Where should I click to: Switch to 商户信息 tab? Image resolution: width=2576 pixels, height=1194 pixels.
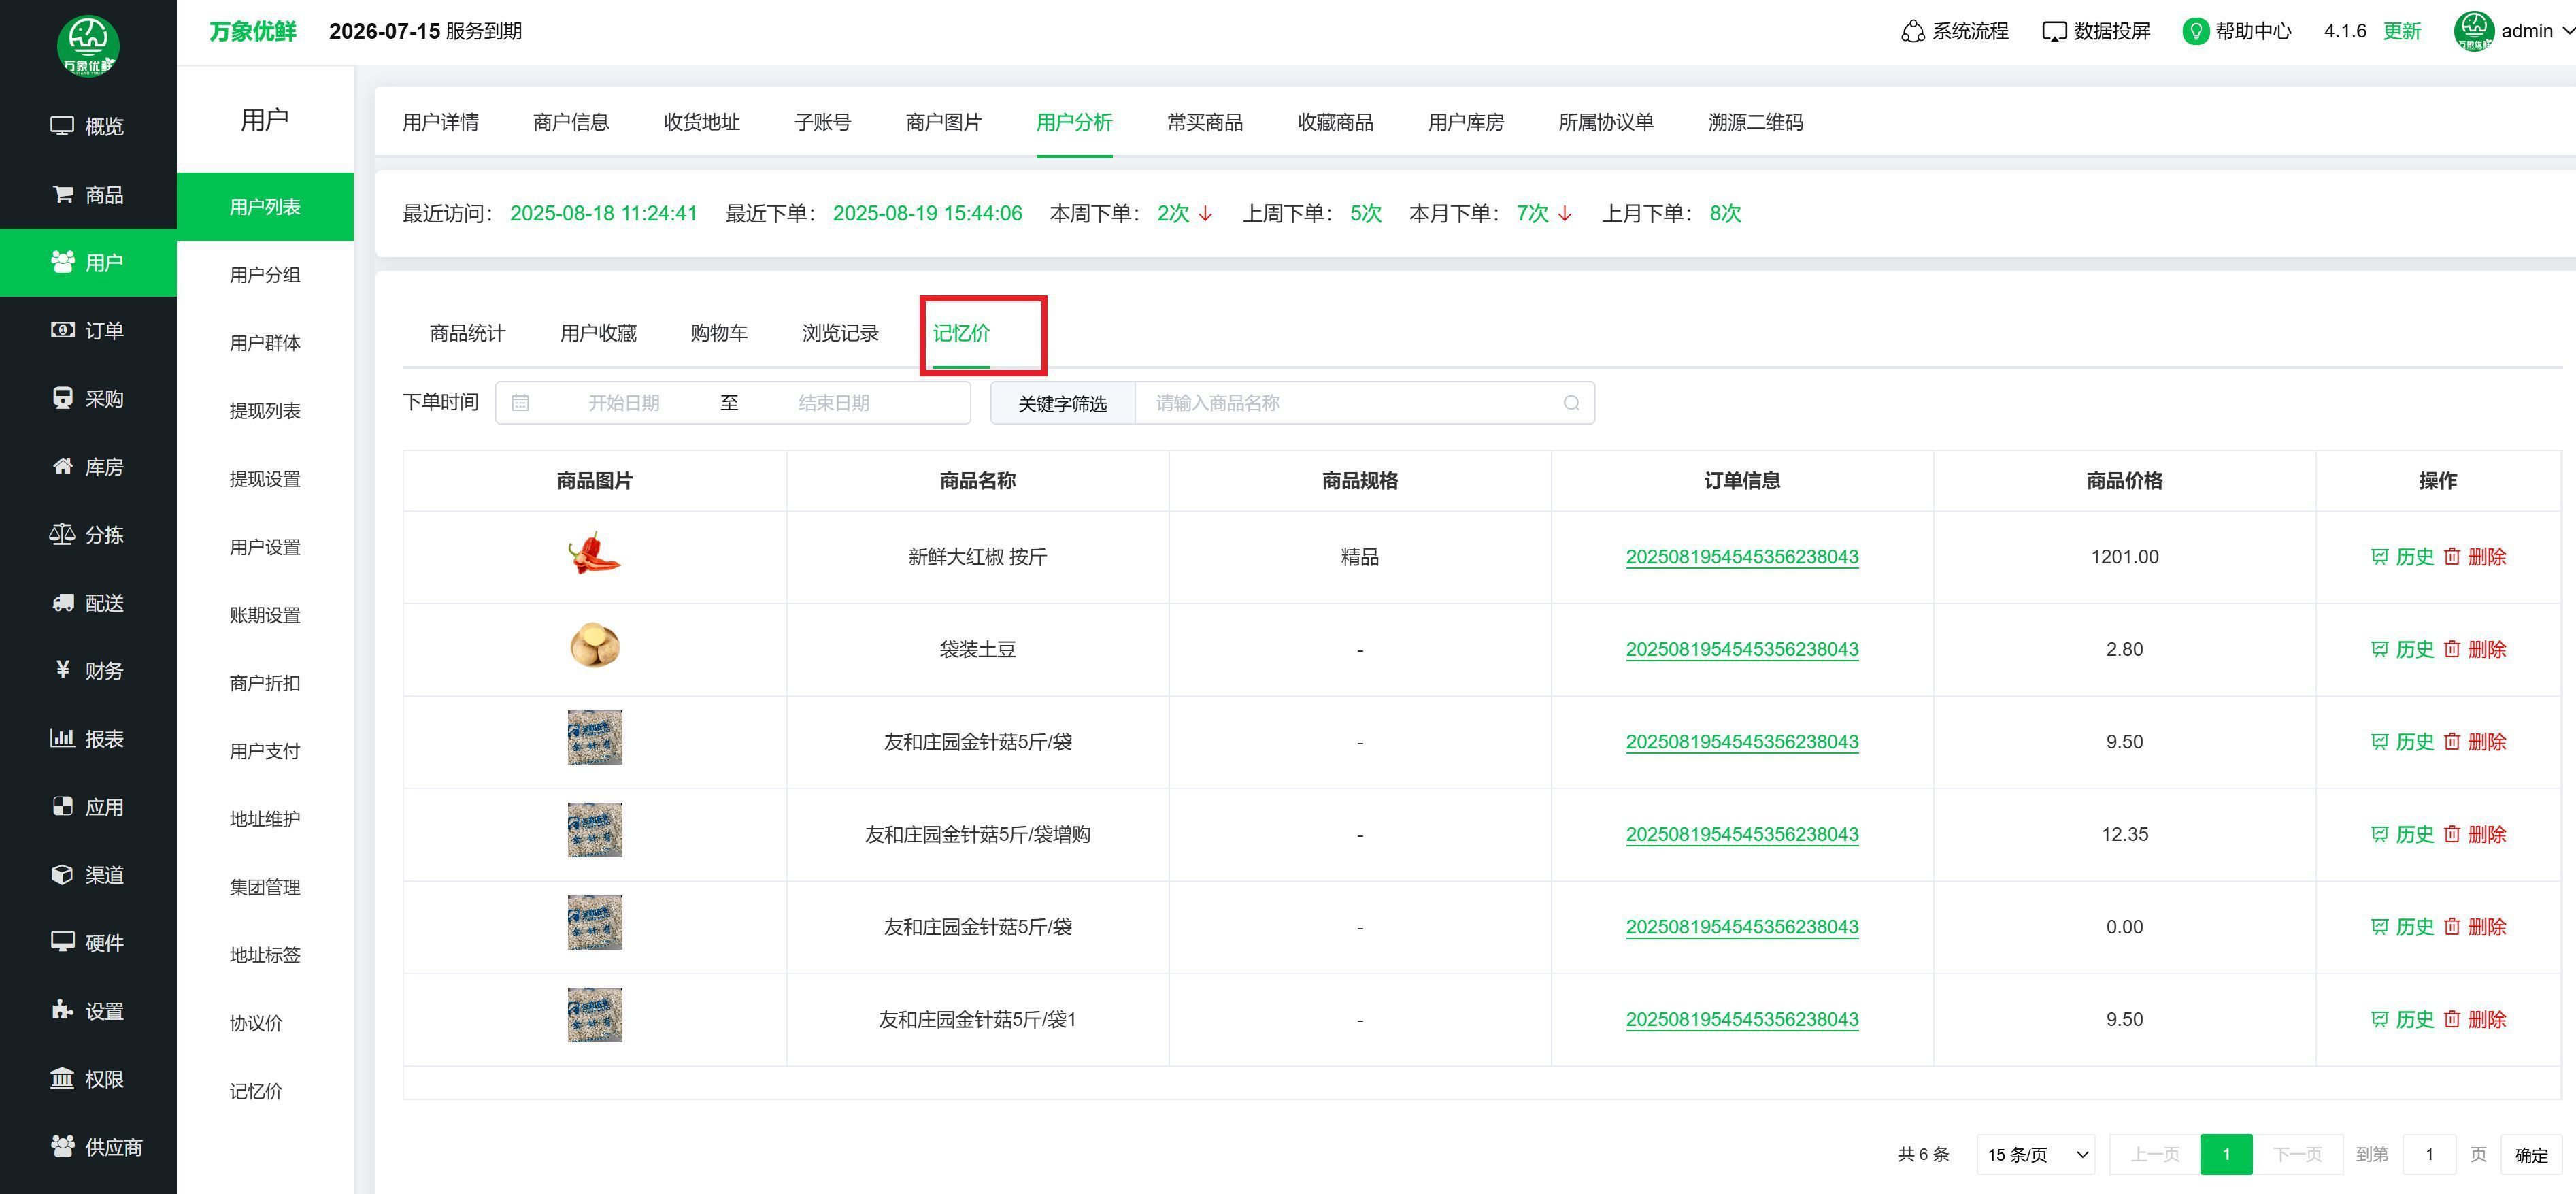(x=571, y=122)
